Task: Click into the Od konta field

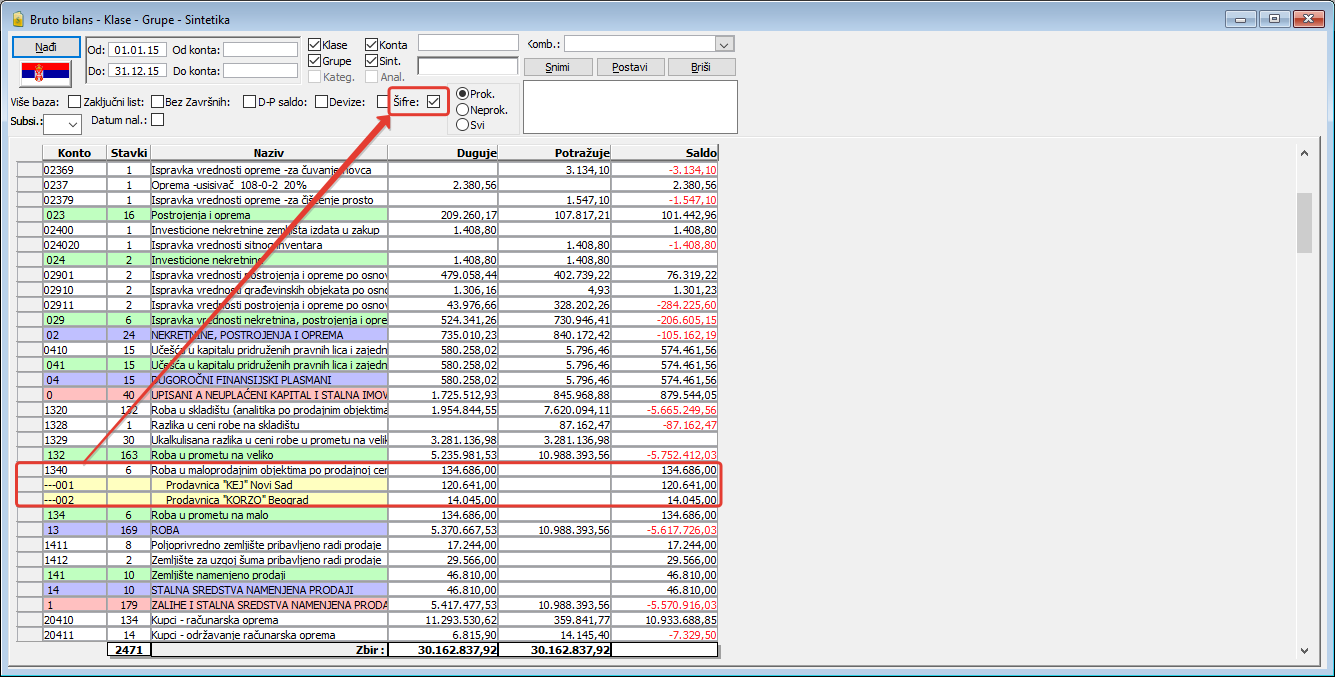Action: (260, 50)
